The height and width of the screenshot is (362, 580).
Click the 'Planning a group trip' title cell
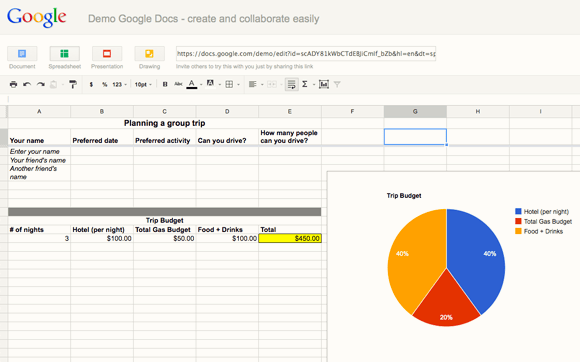coord(165,123)
